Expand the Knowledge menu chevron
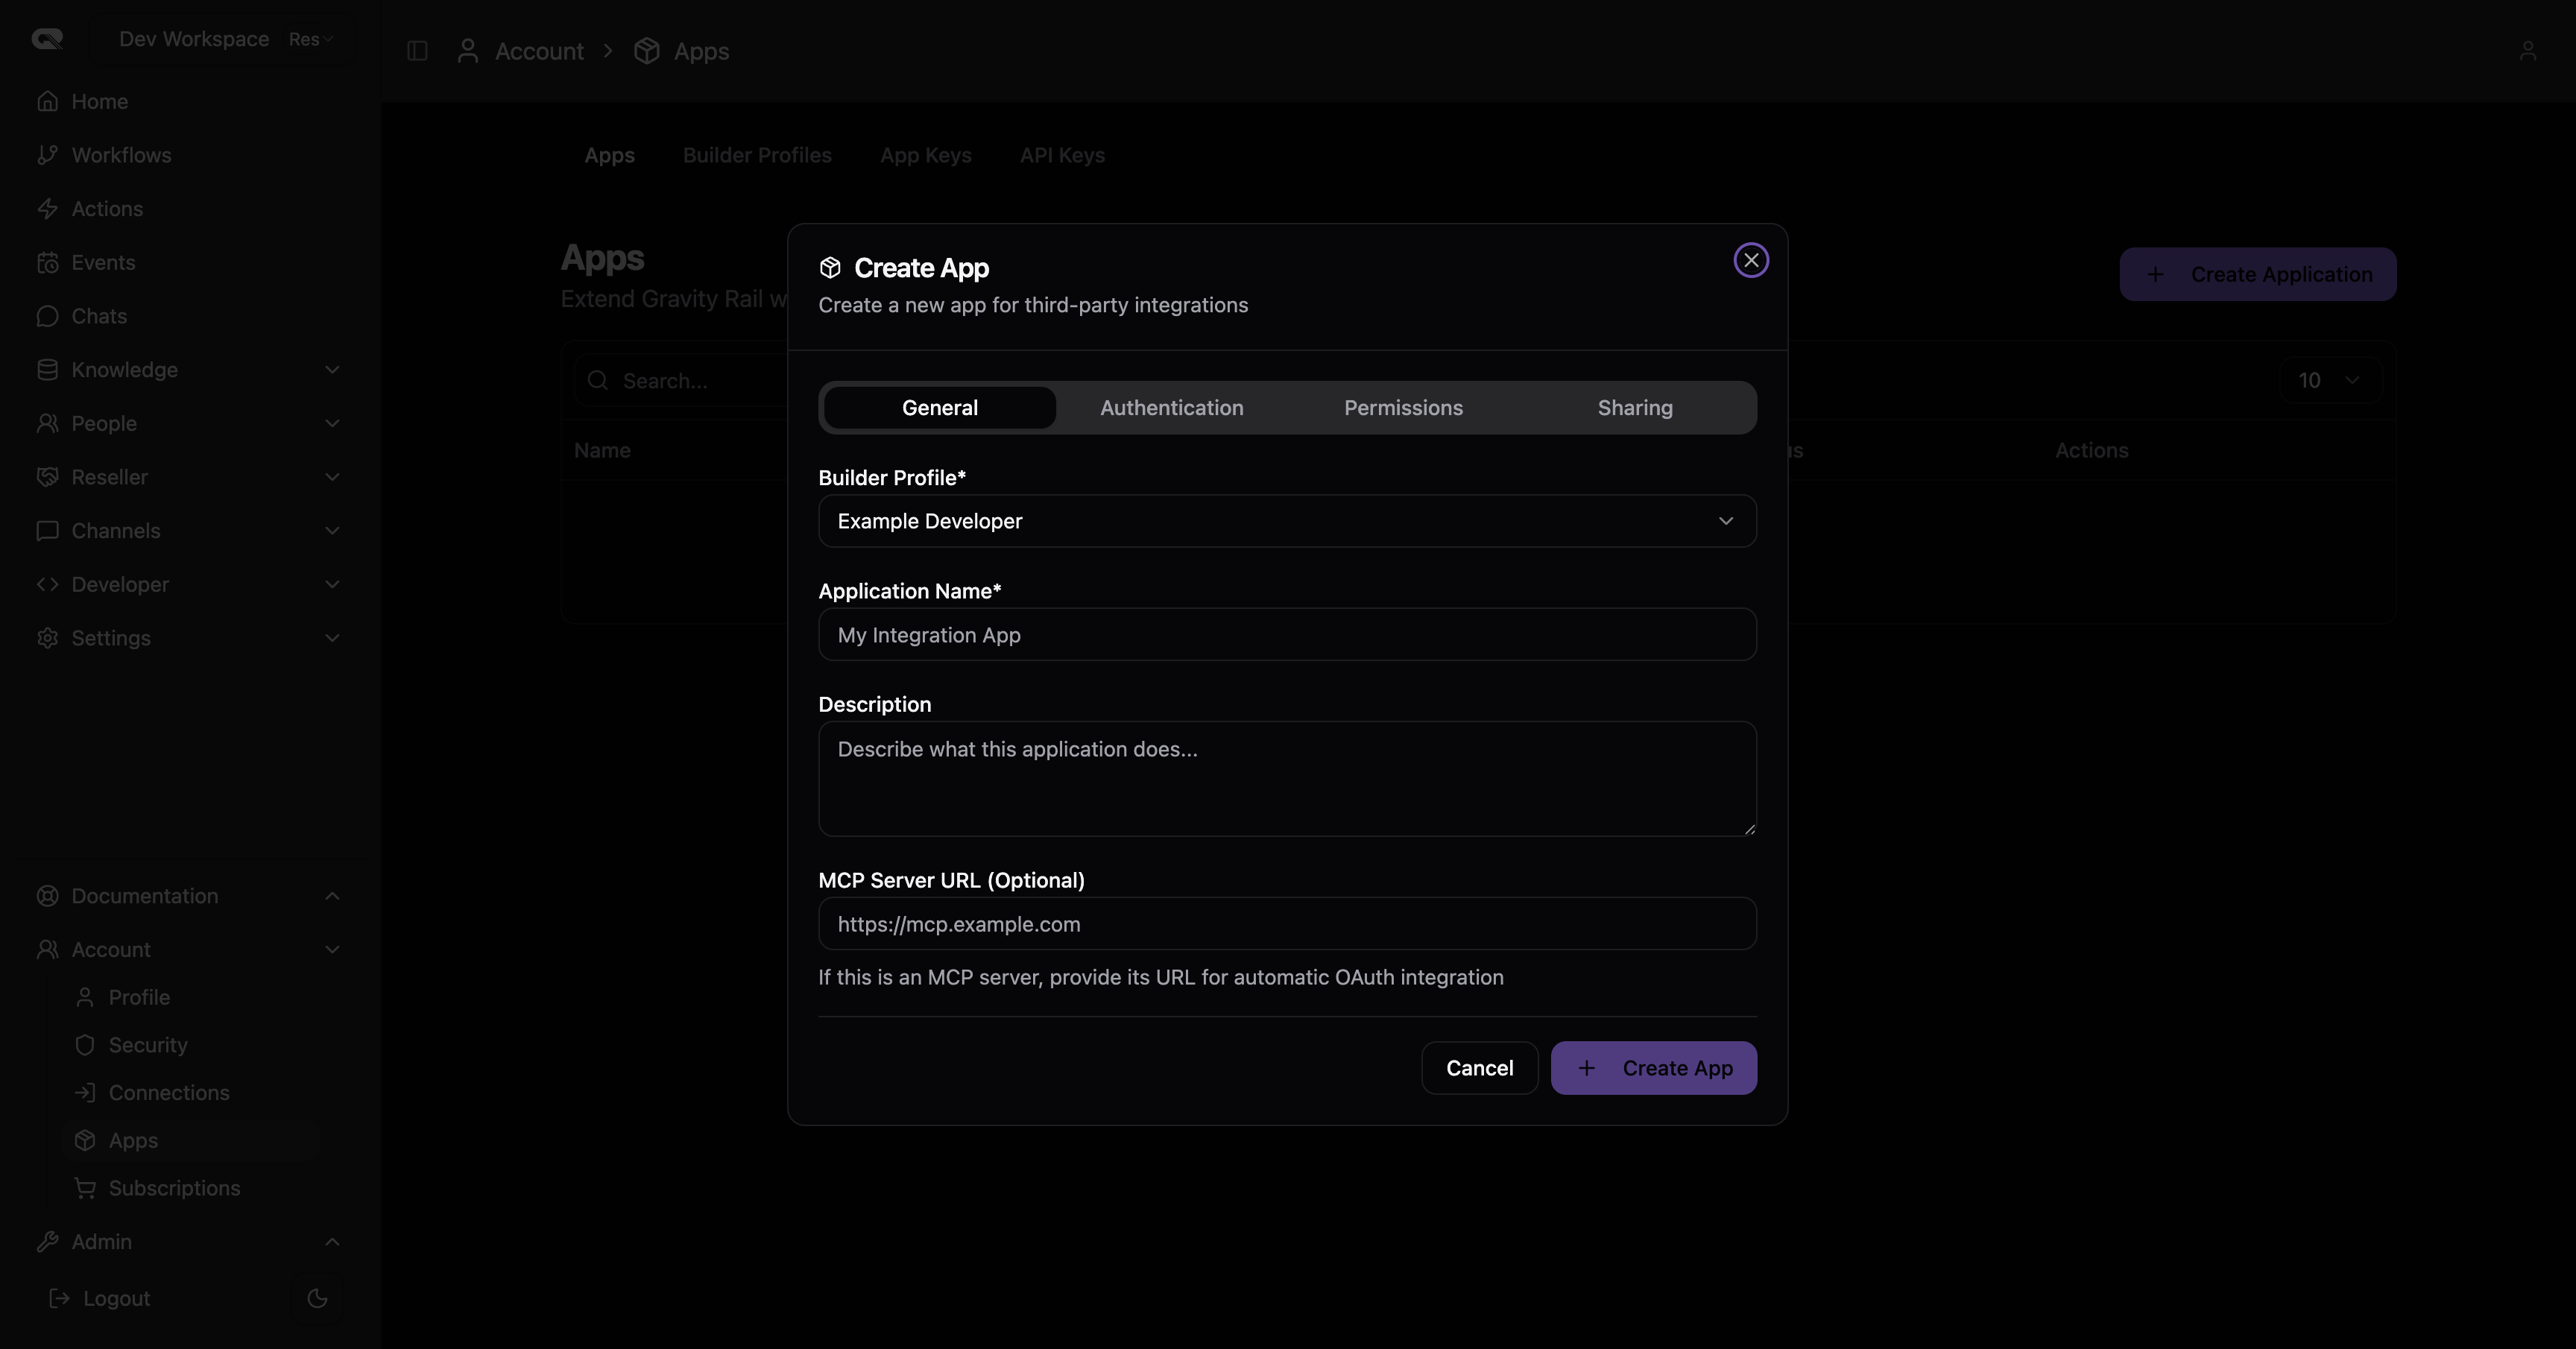Image resolution: width=2576 pixels, height=1349 pixels. (332, 370)
